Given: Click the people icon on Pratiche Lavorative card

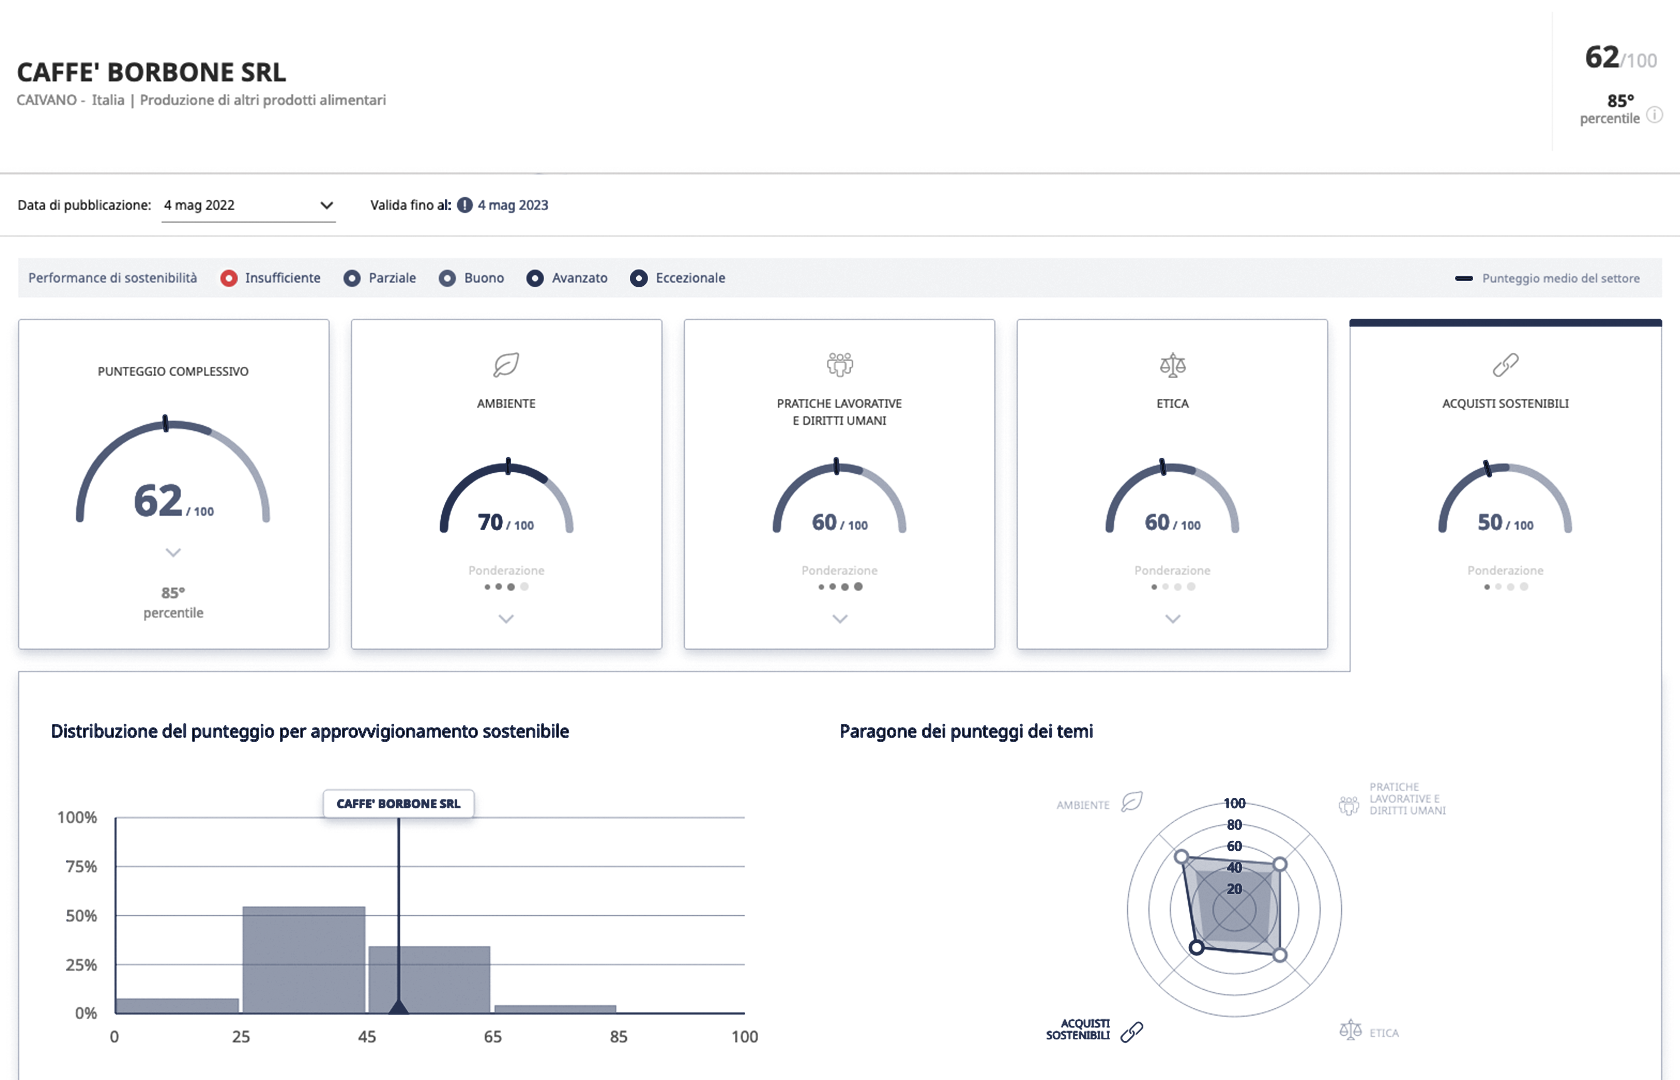Looking at the screenshot, I should coord(840,364).
